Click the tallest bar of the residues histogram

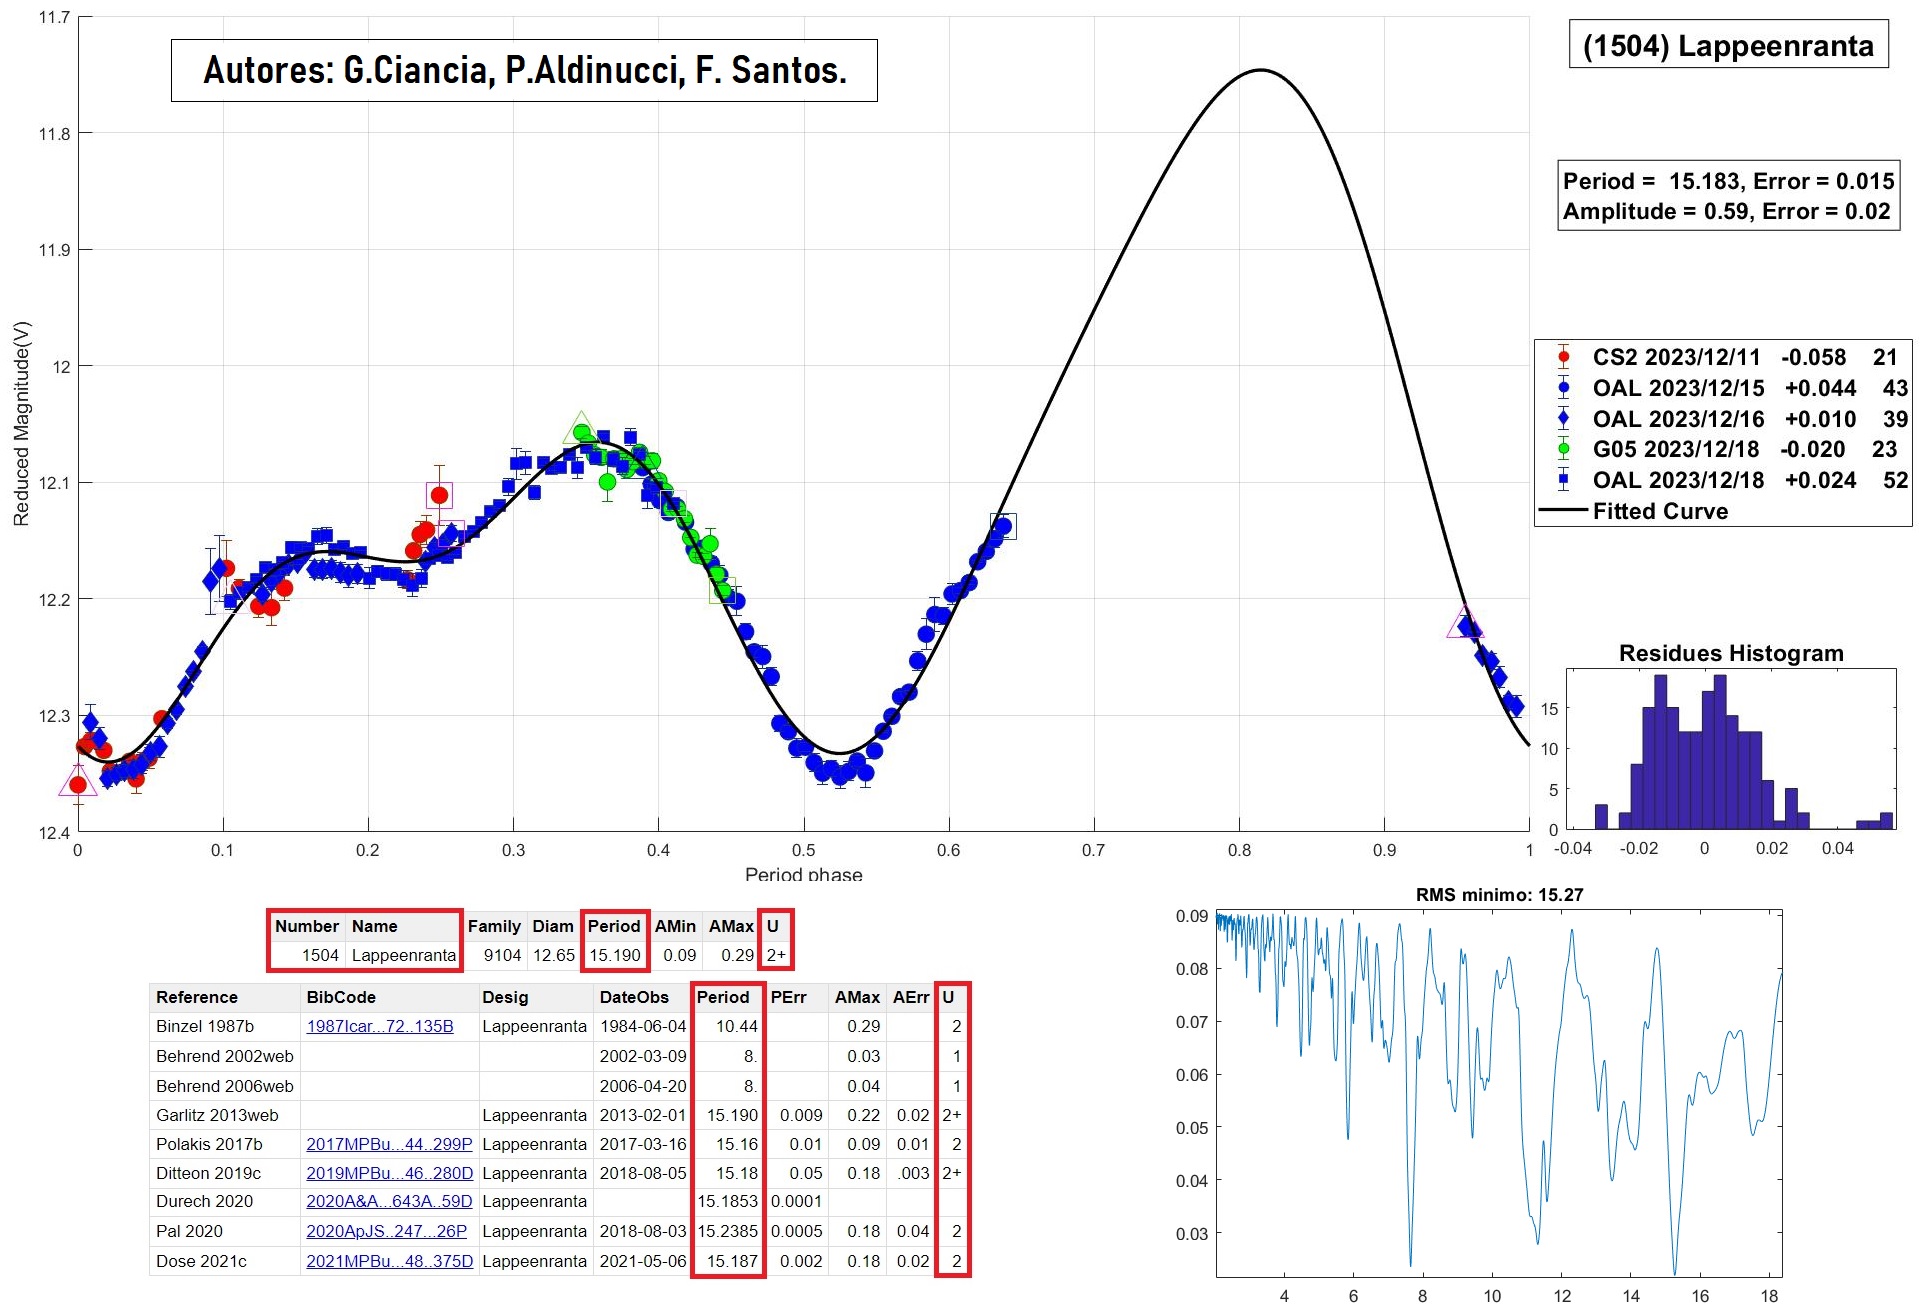pyautogui.click(x=1660, y=752)
